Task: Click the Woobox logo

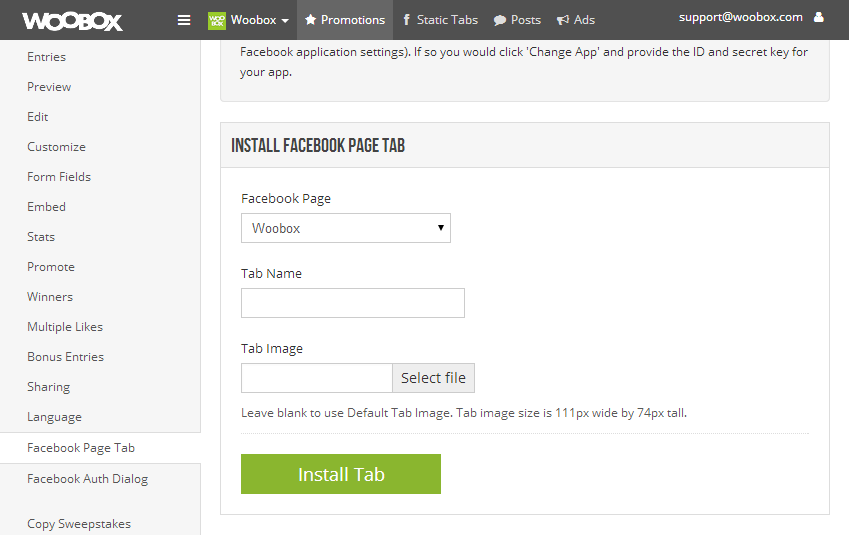Action: tap(72, 21)
